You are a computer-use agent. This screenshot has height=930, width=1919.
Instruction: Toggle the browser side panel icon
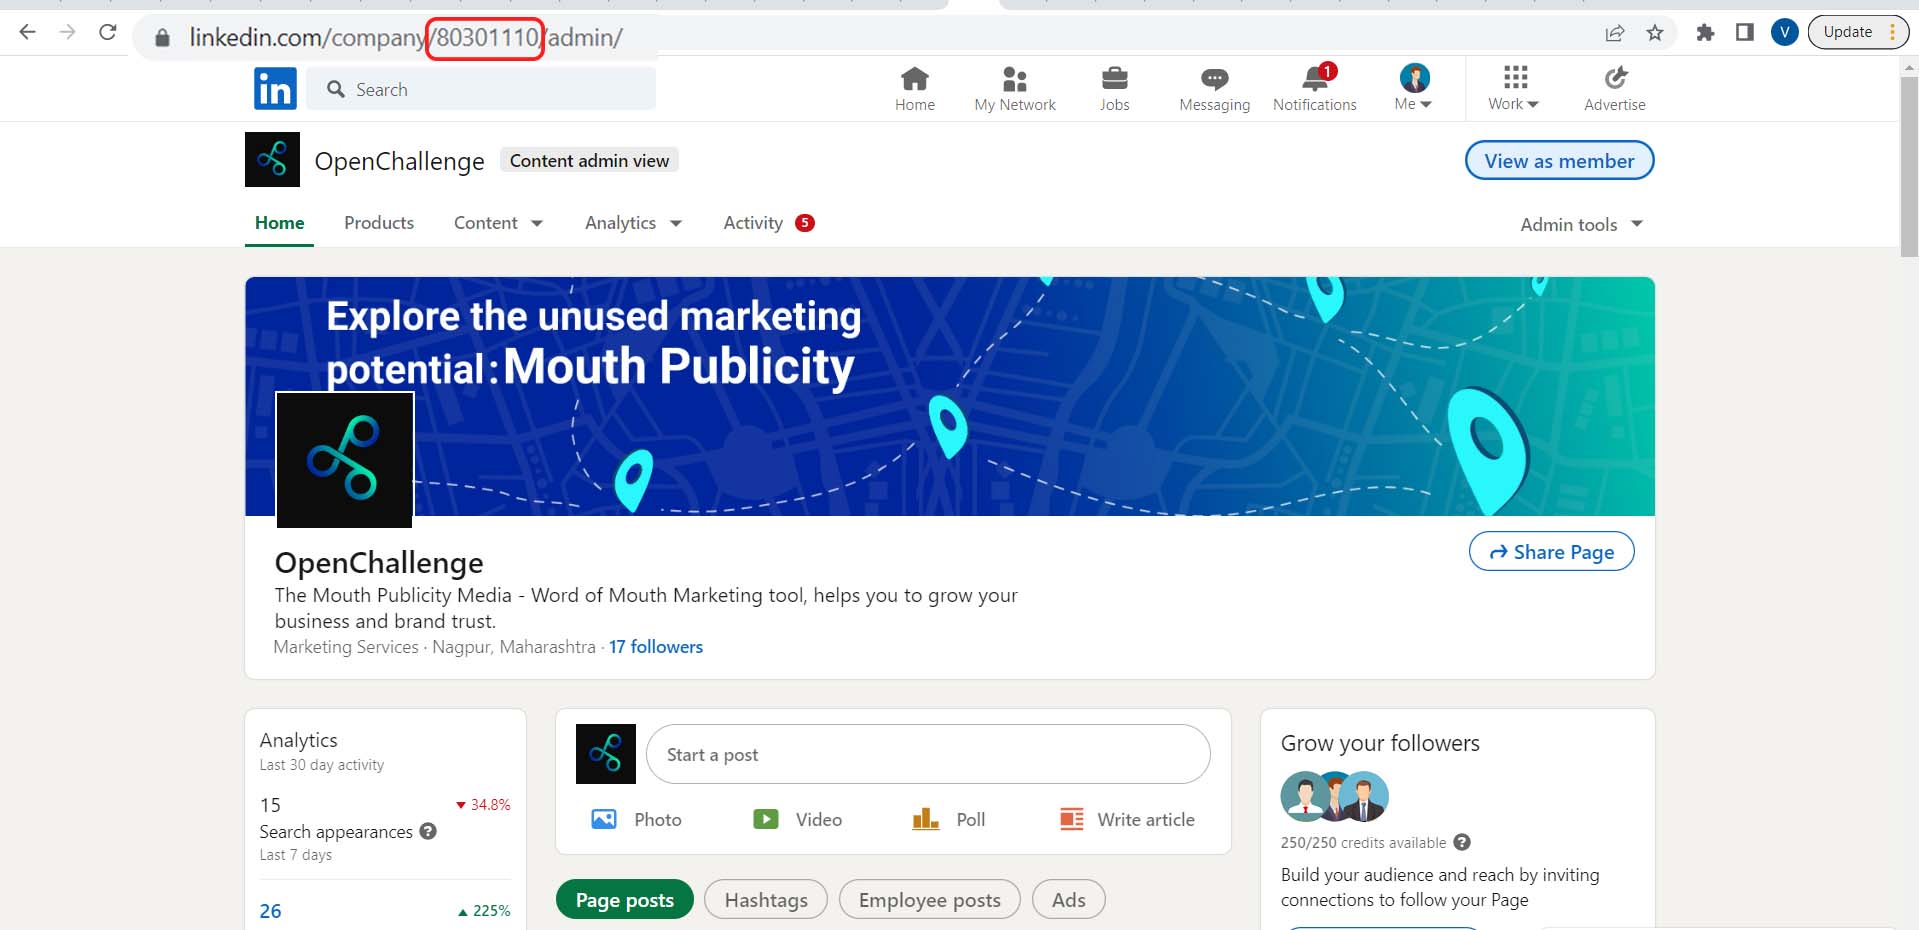tap(1745, 33)
